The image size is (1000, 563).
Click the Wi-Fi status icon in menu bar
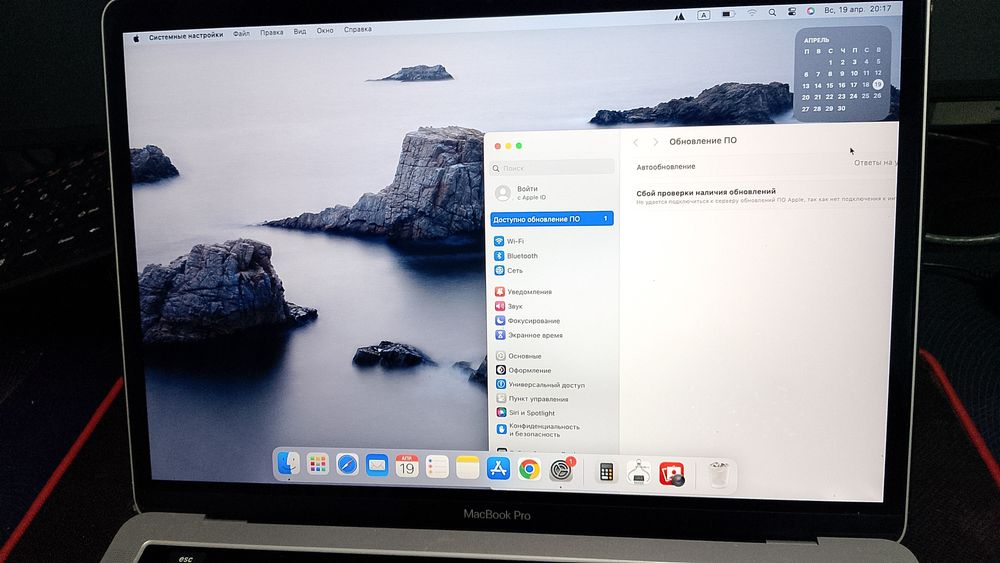click(x=753, y=13)
